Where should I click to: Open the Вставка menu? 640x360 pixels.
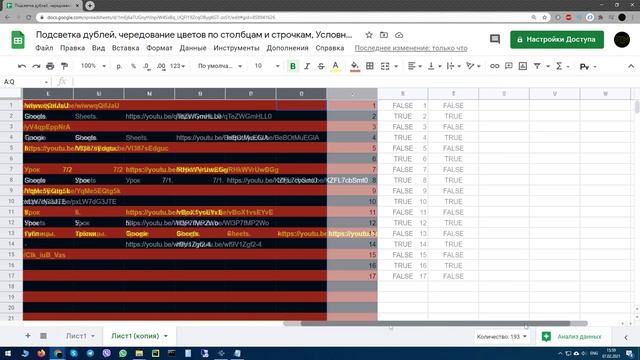coord(125,48)
